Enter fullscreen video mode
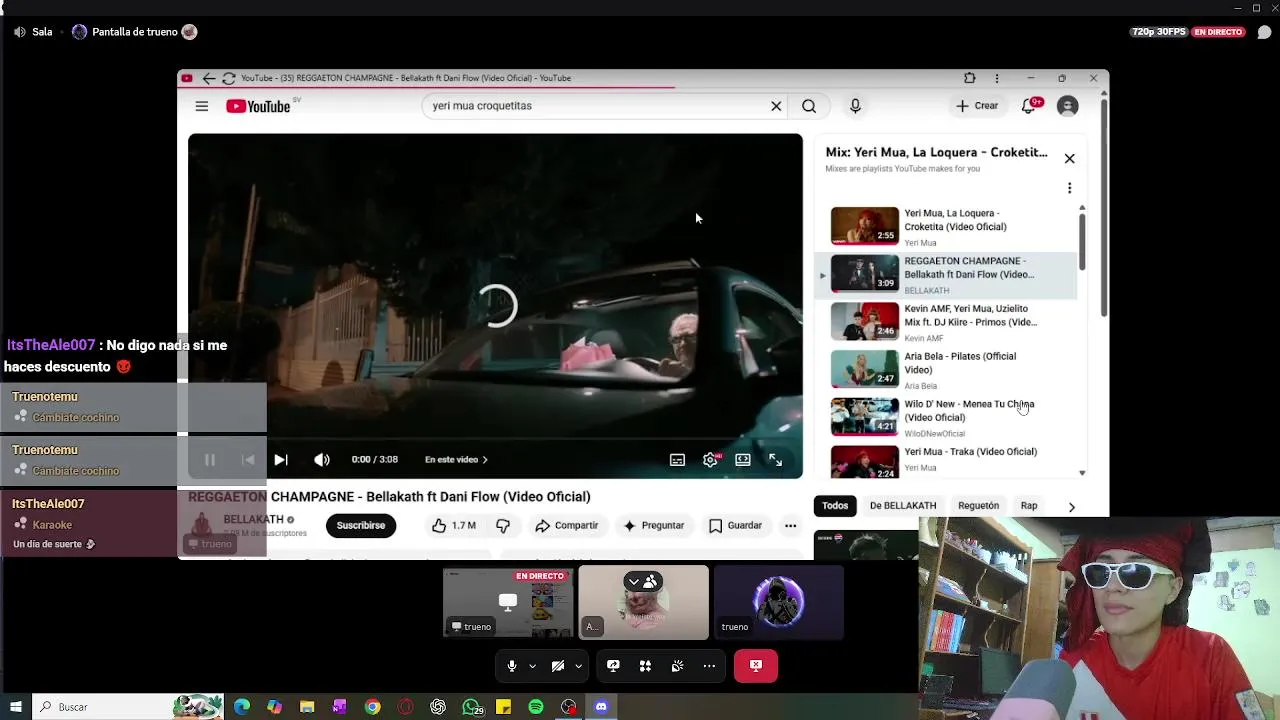 point(775,460)
